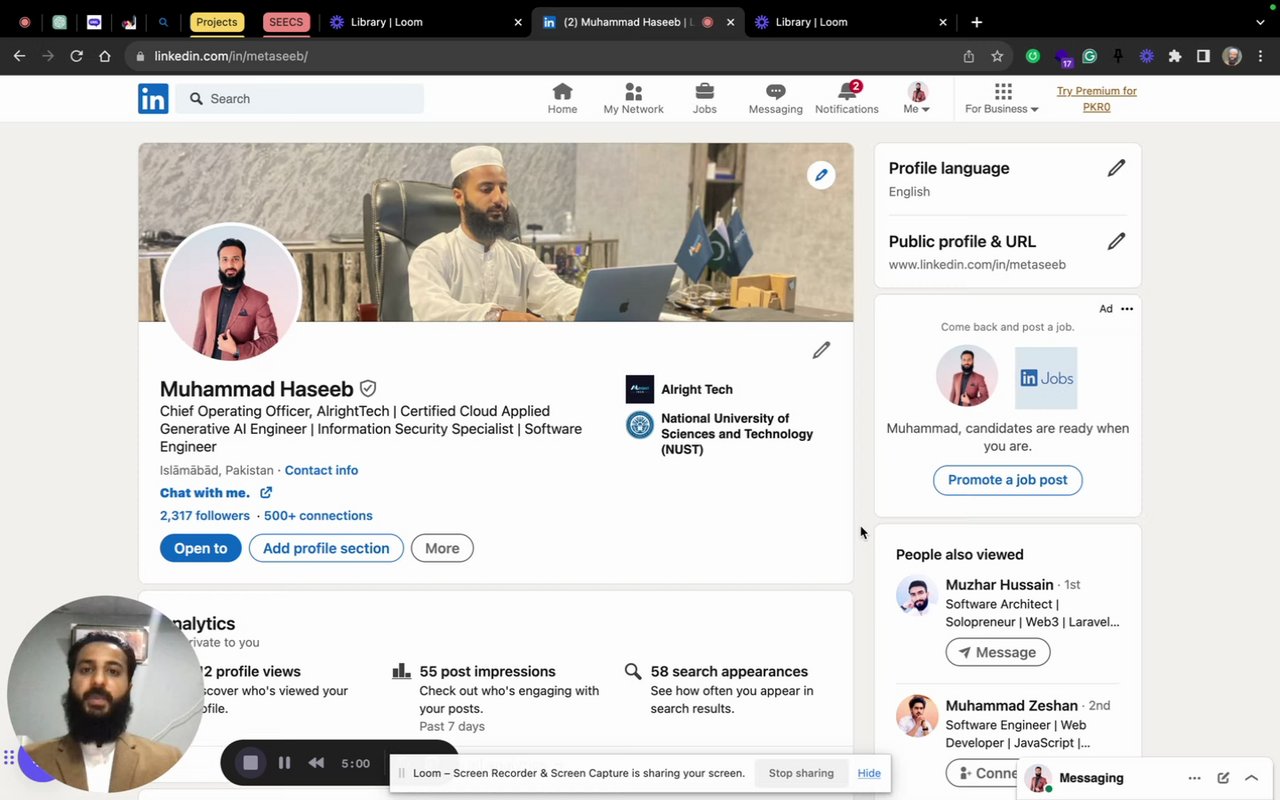Click Stop sharing button

click(801, 773)
